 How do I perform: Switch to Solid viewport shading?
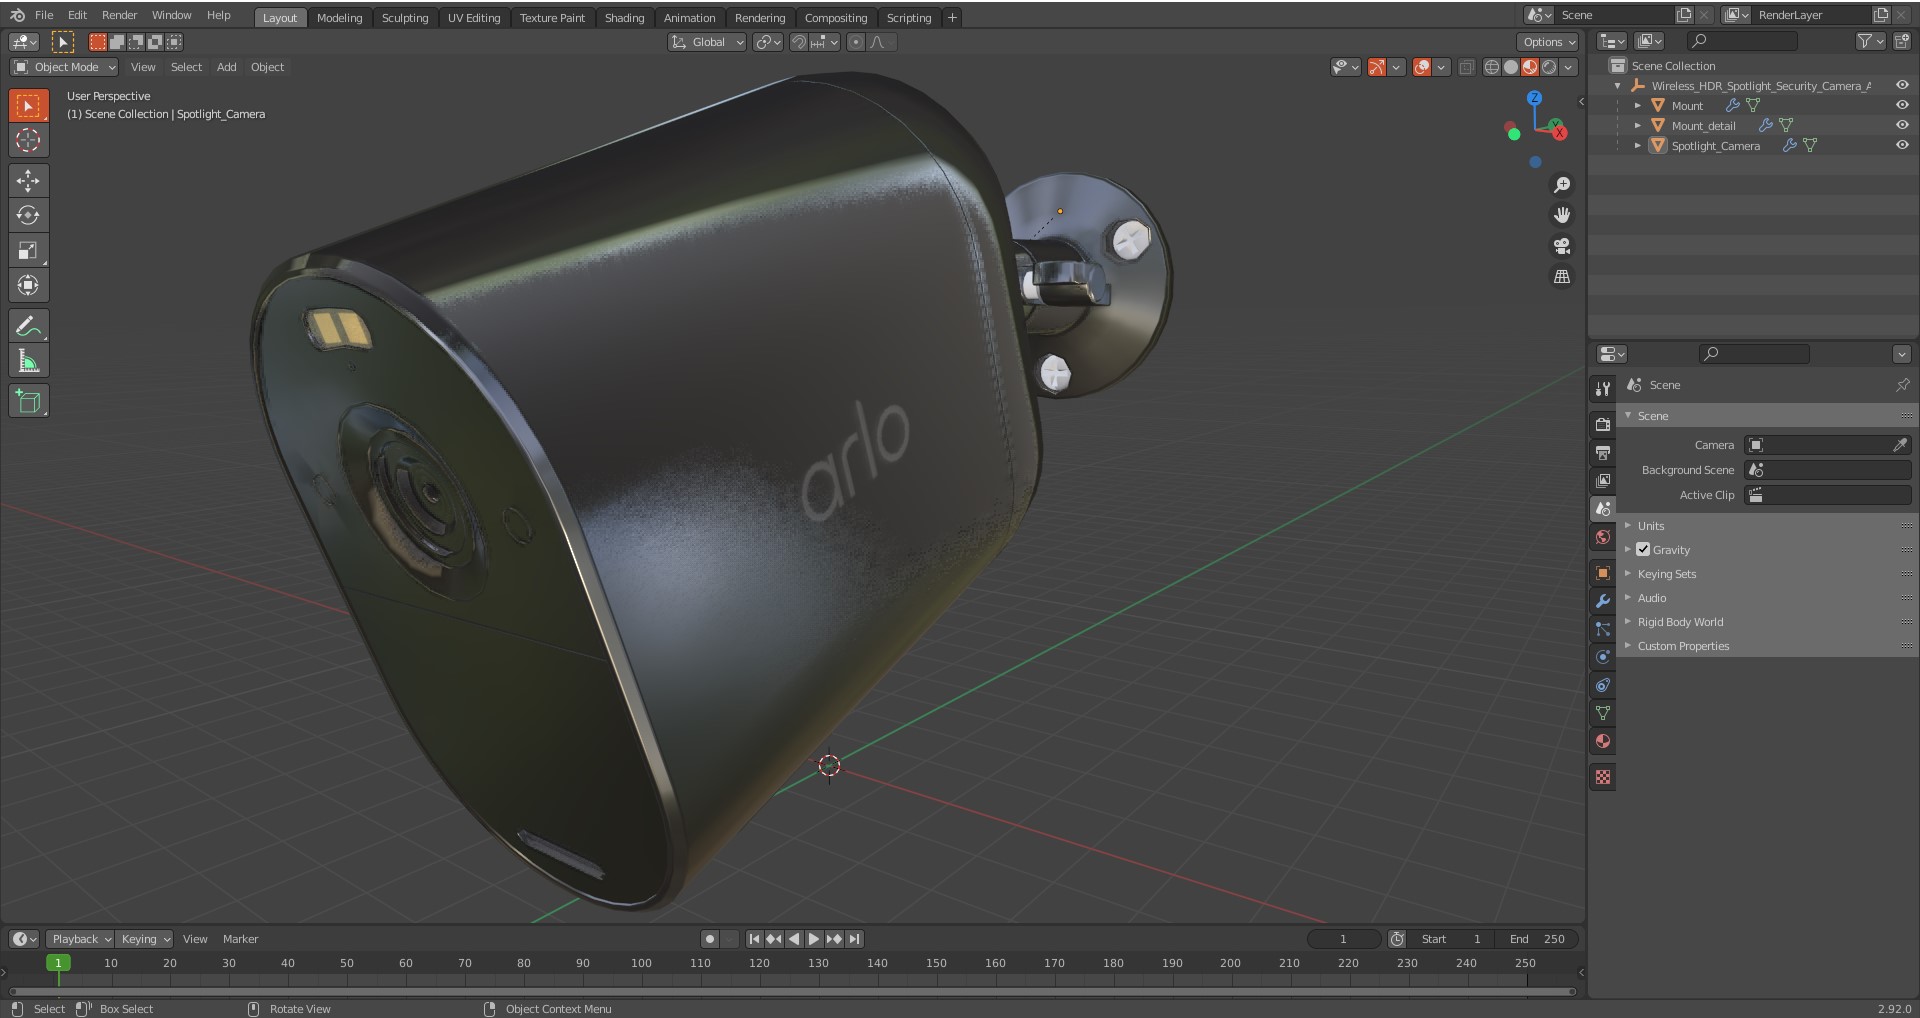coord(1511,67)
